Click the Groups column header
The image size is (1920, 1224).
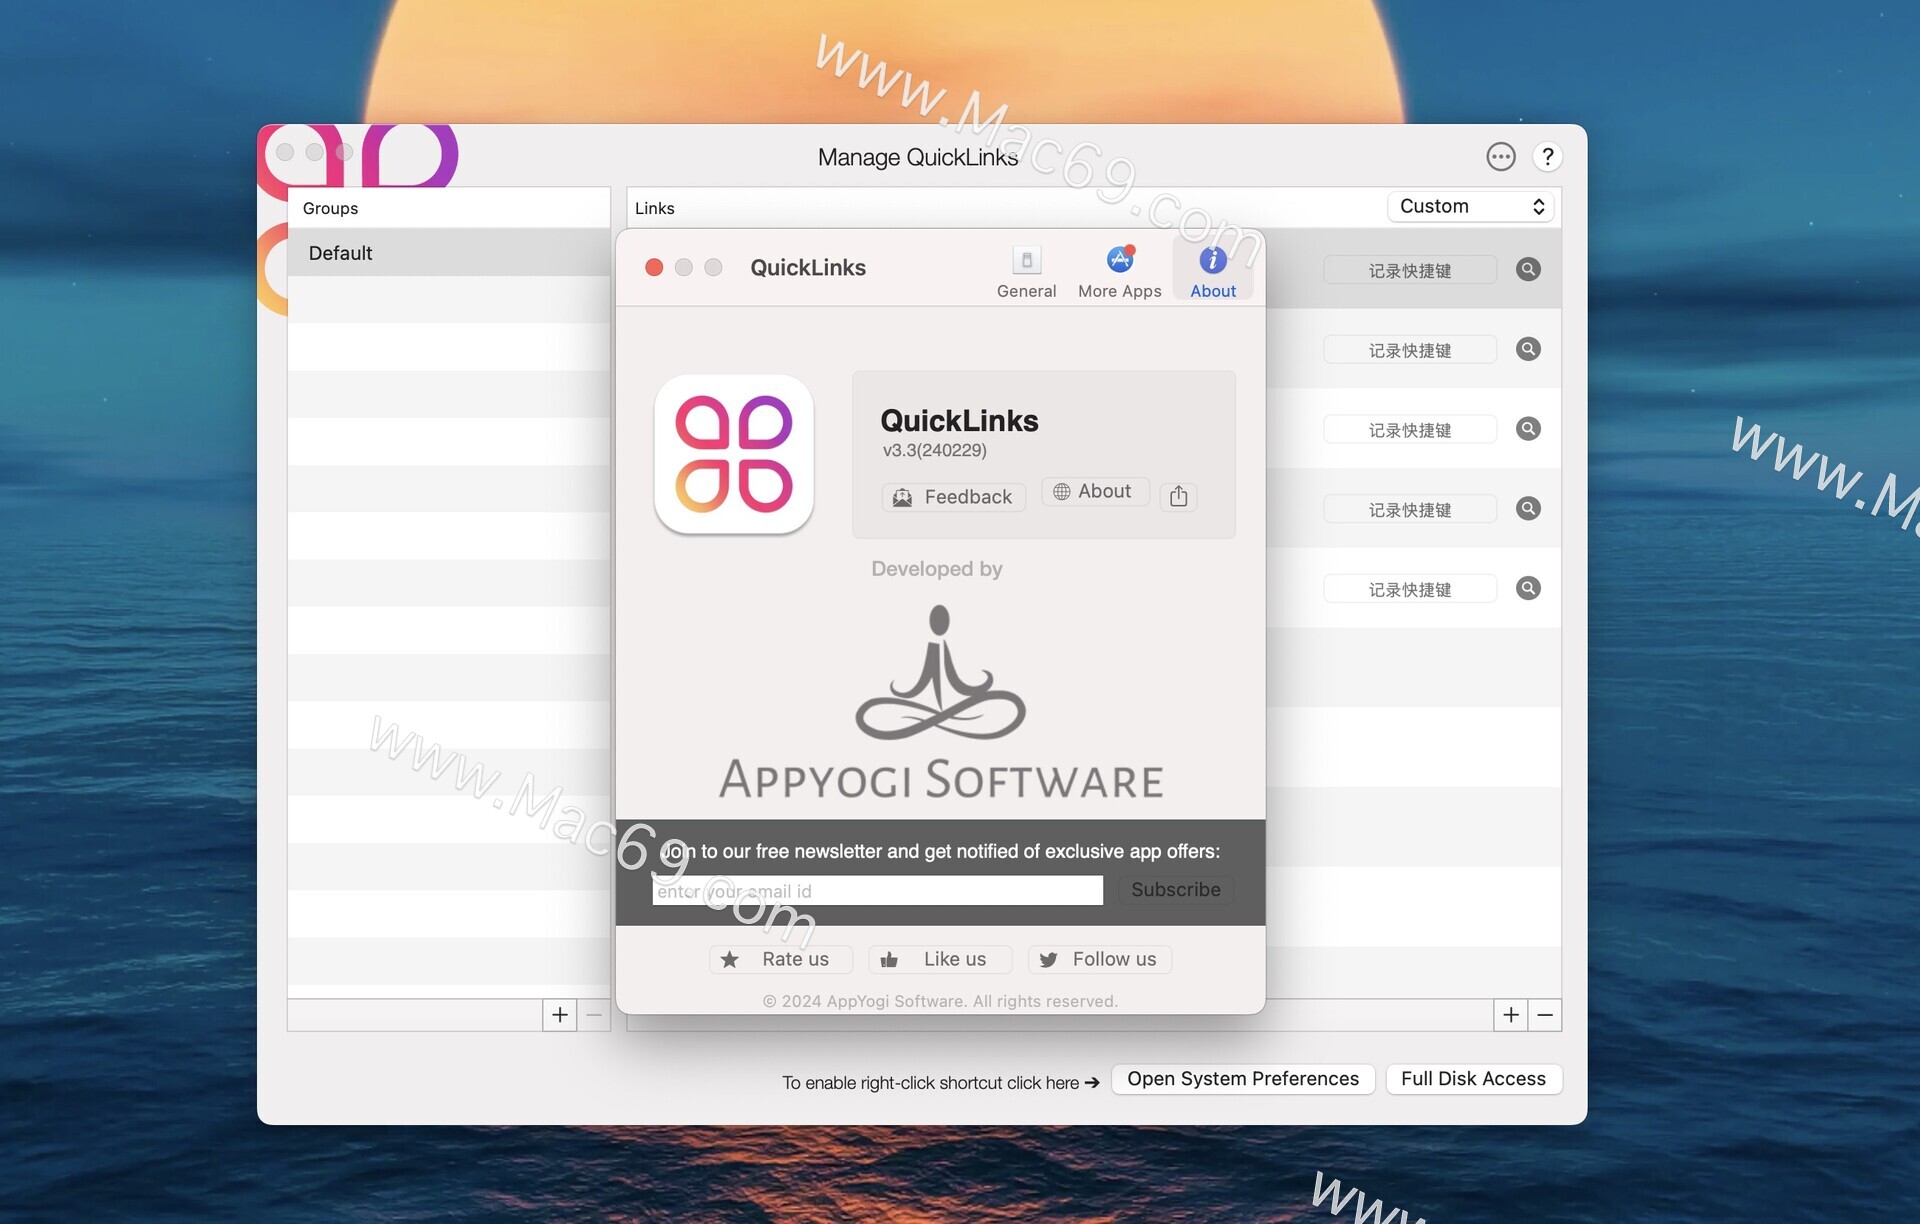pyautogui.click(x=330, y=208)
